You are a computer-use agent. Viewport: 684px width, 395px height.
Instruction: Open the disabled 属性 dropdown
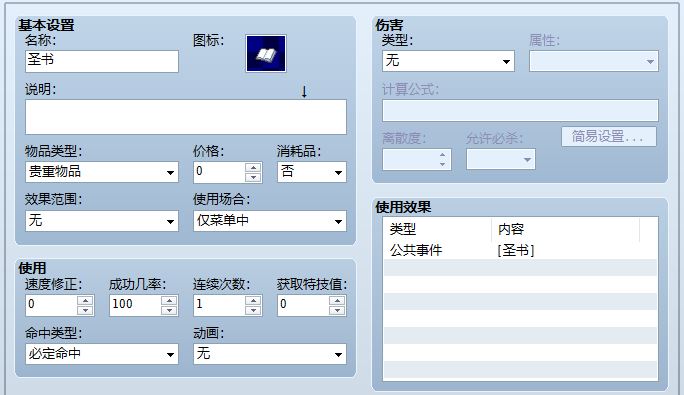(x=594, y=61)
